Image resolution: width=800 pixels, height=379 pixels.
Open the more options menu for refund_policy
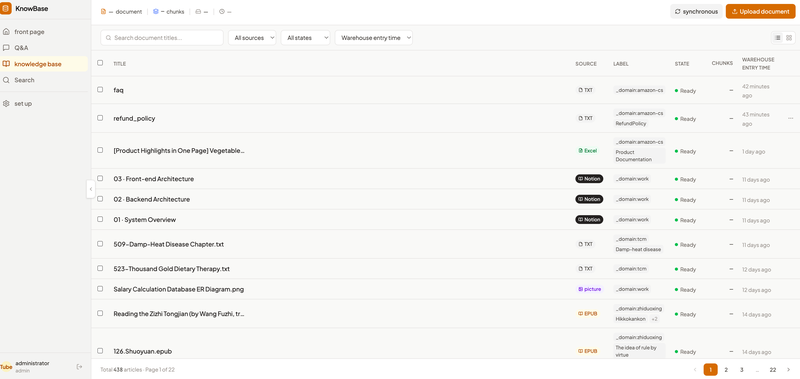790,118
